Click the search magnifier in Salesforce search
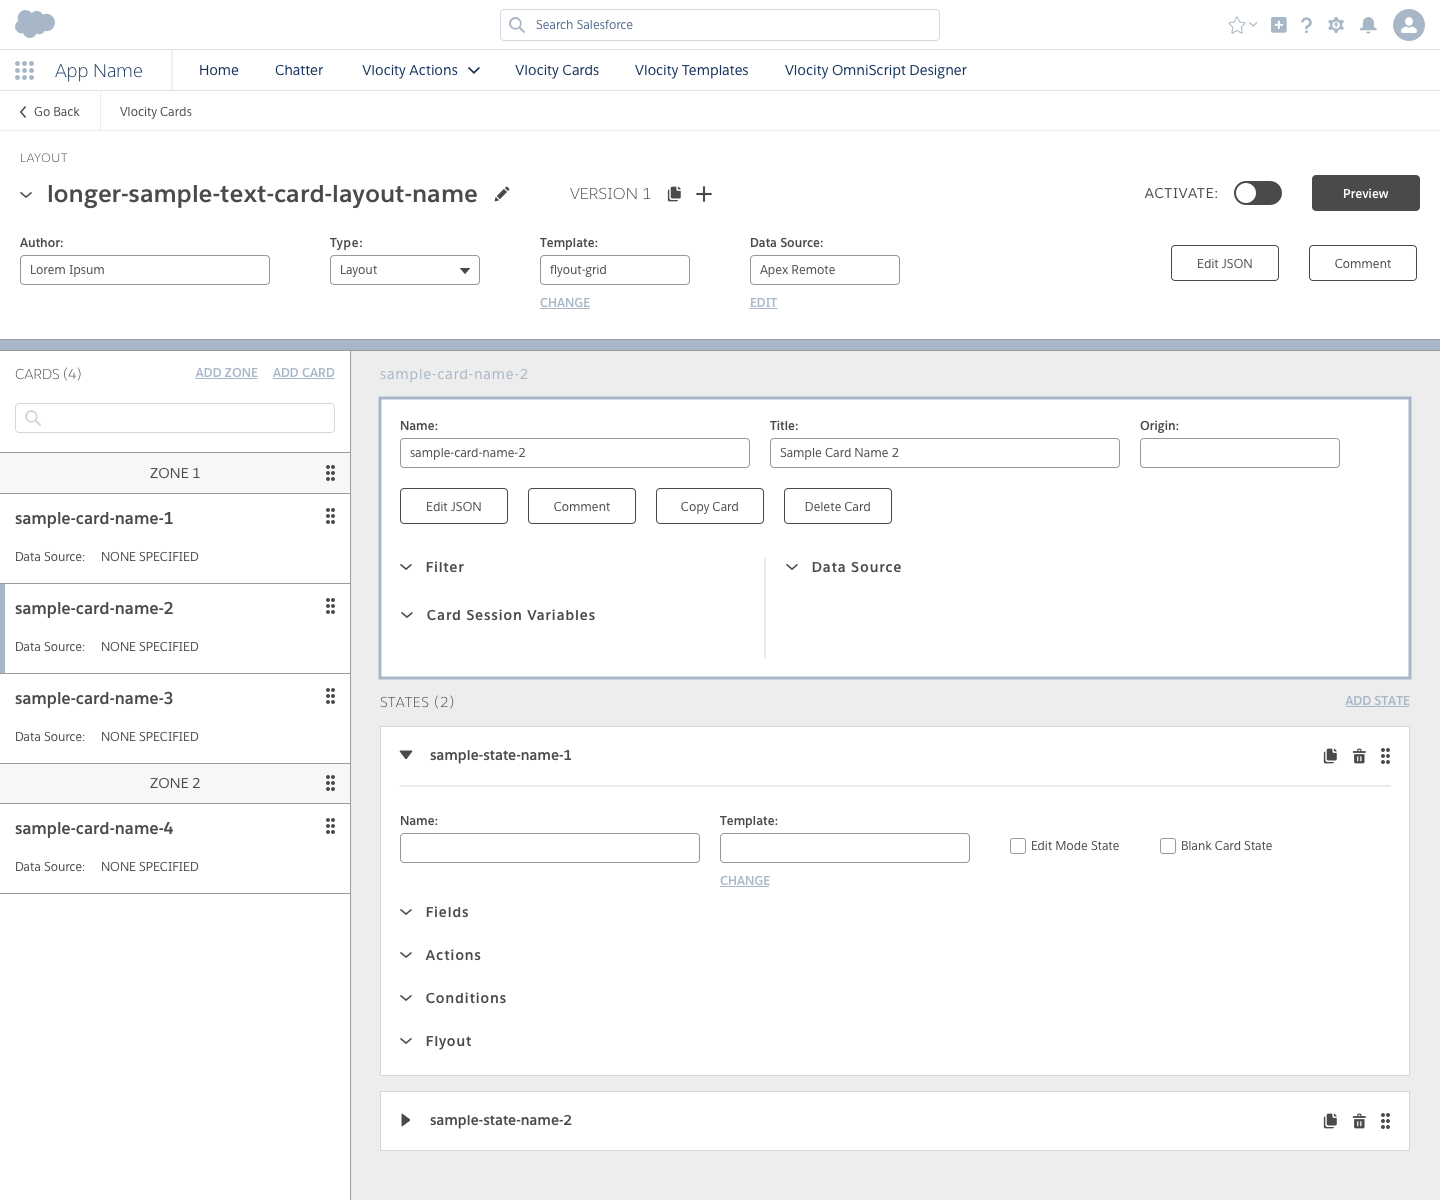Image resolution: width=1440 pixels, height=1200 pixels. (517, 25)
